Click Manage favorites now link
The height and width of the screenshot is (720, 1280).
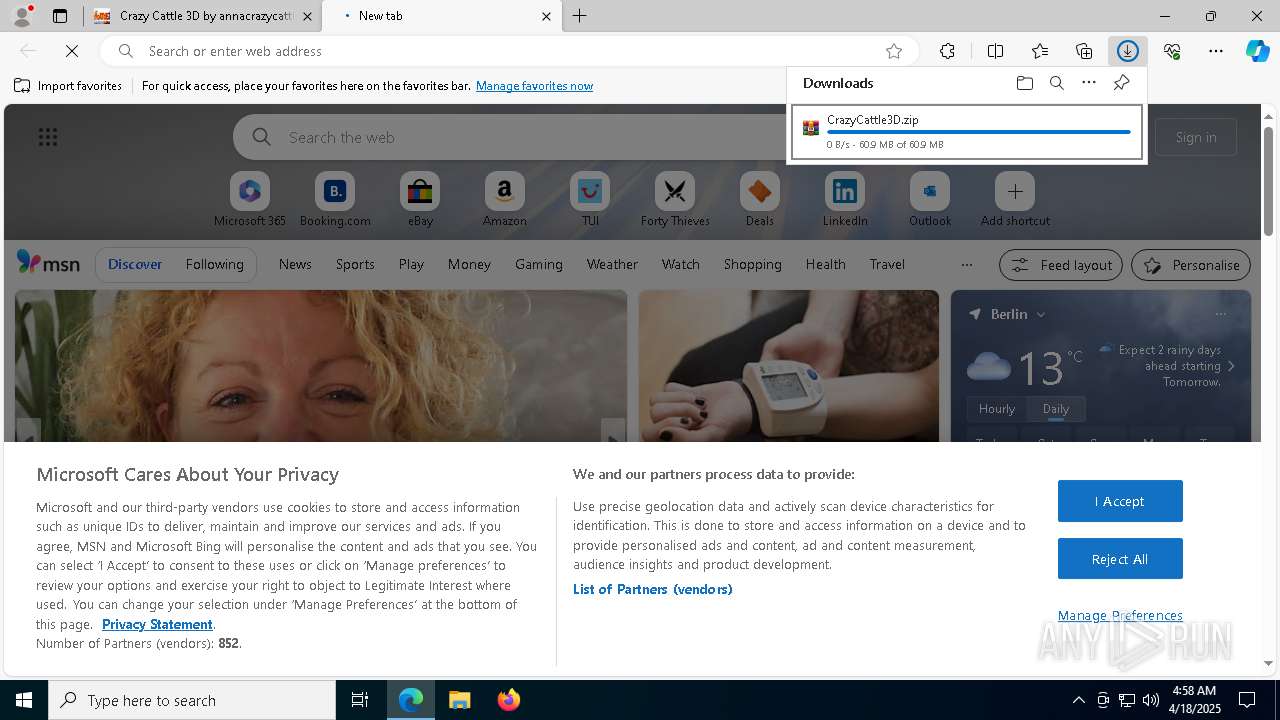[x=534, y=86]
